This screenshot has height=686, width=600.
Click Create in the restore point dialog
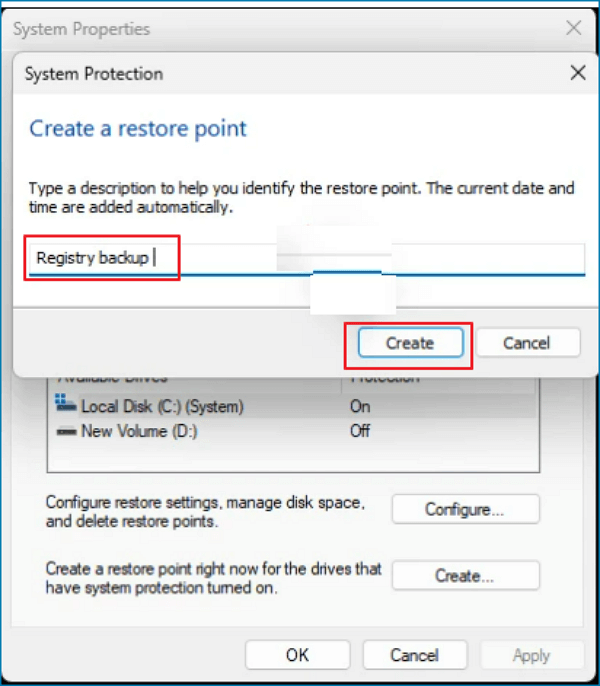coord(411,343)
